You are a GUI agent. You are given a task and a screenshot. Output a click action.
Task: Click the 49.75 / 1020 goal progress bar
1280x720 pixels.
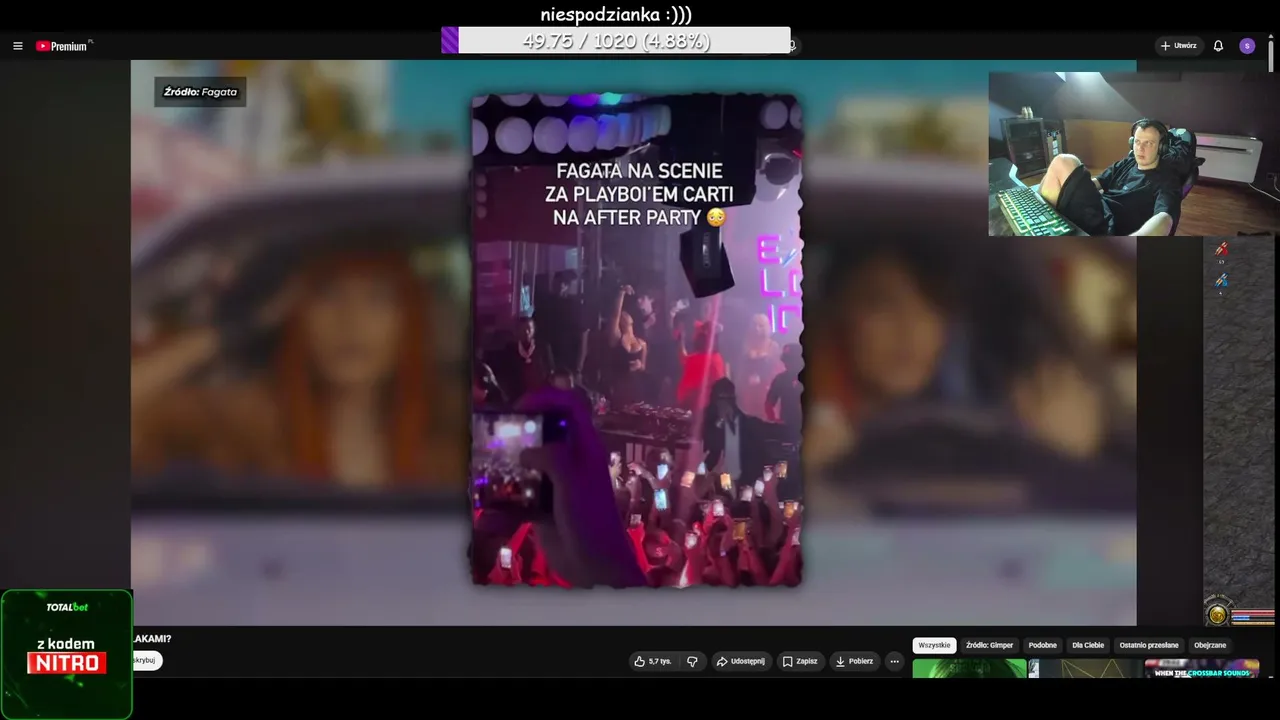[616, 41]
